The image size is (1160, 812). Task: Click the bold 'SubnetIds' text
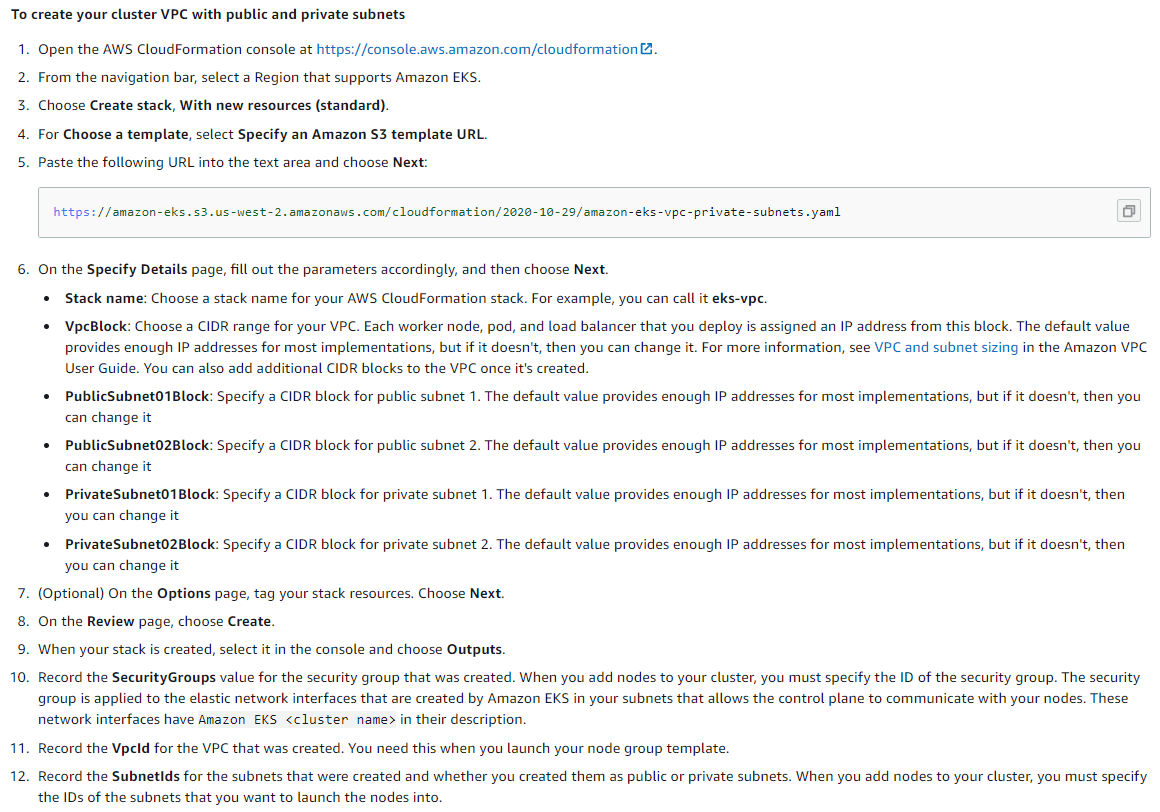(144, 776)
